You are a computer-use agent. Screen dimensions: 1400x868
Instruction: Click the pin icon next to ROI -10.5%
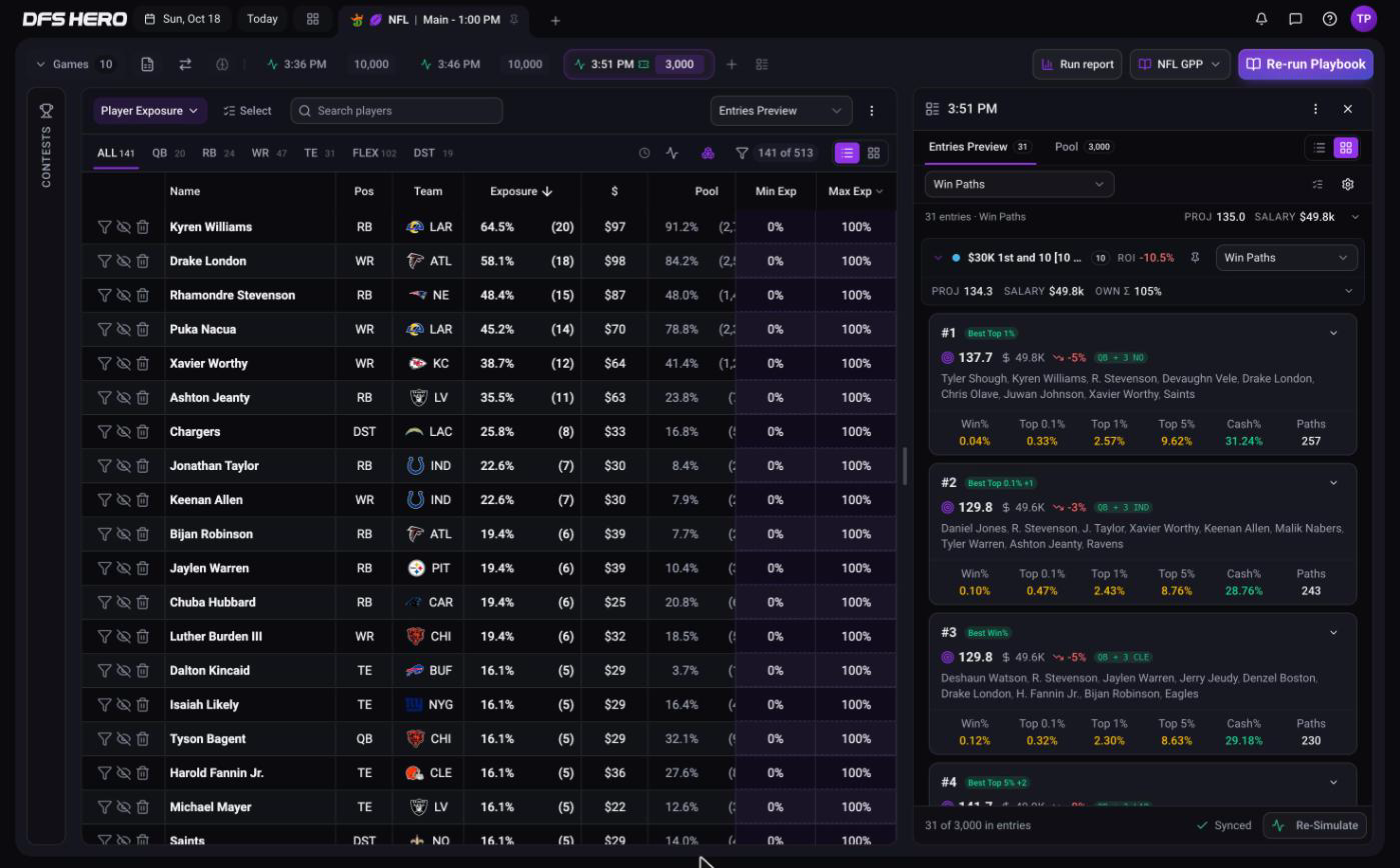click(x=1195, y=258)
